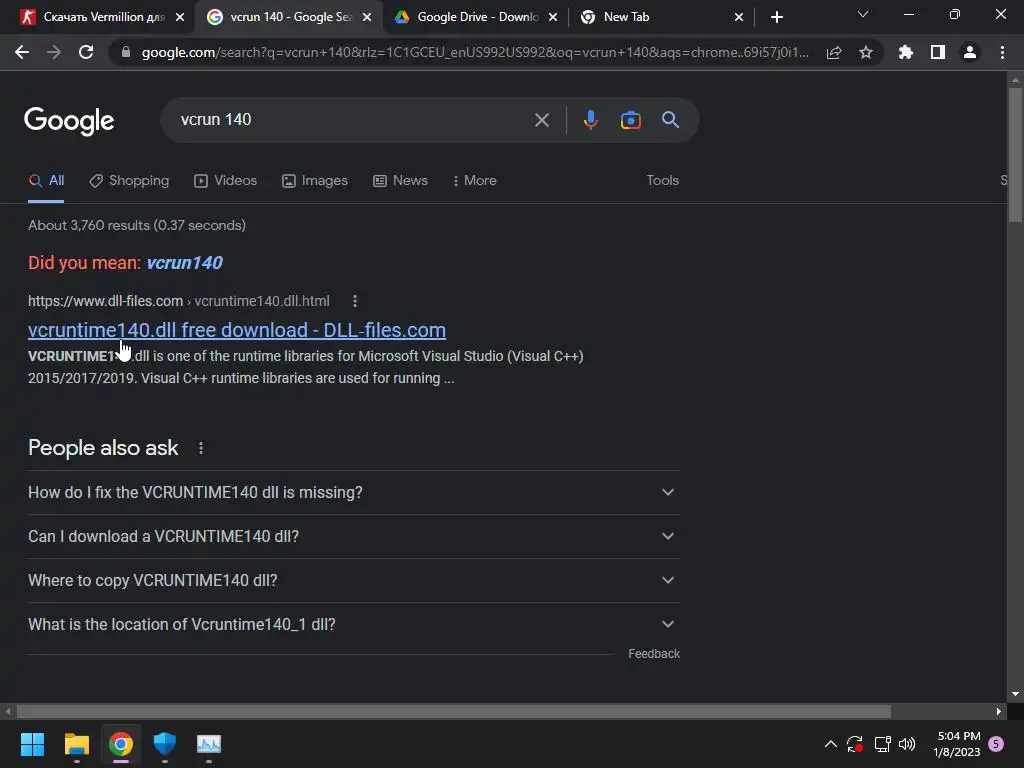Open a new browser tab
Image resolution: width=1024 pixels, height=768 pixels.
(776, 17)
